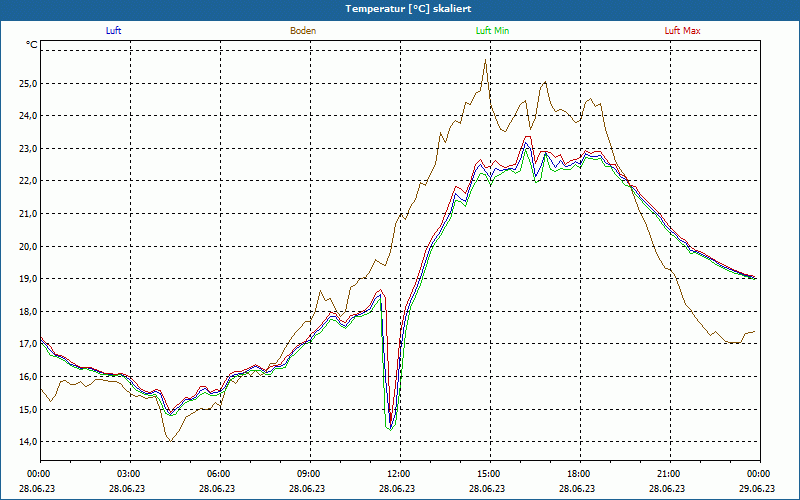This screenshot has height=500, width=800.
Task: Select the 00:00 label above 29.06.23
Action: pyautogui.click(x=757, y=474)
